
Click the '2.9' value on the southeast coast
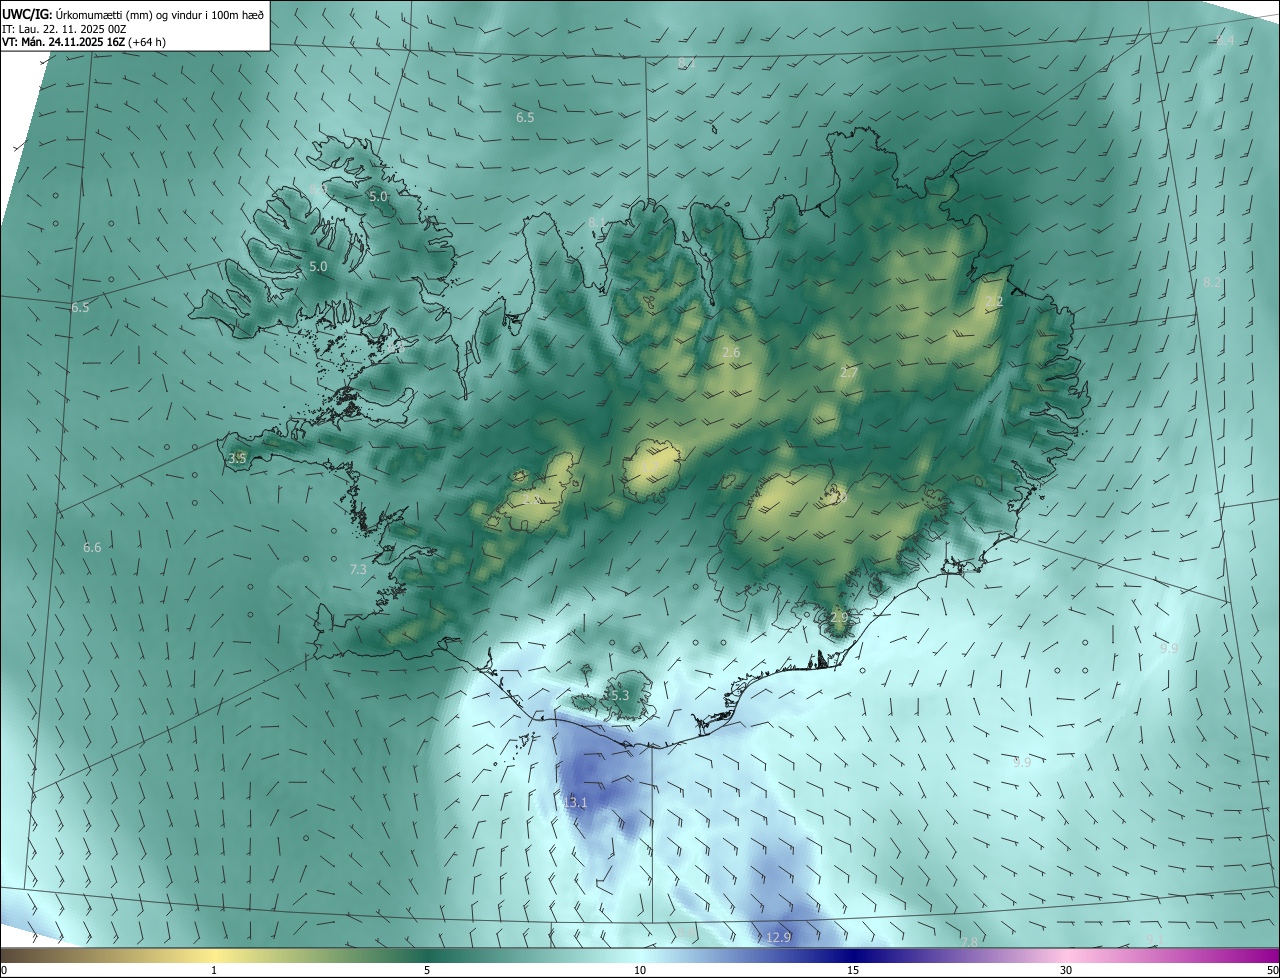(839, 618)
